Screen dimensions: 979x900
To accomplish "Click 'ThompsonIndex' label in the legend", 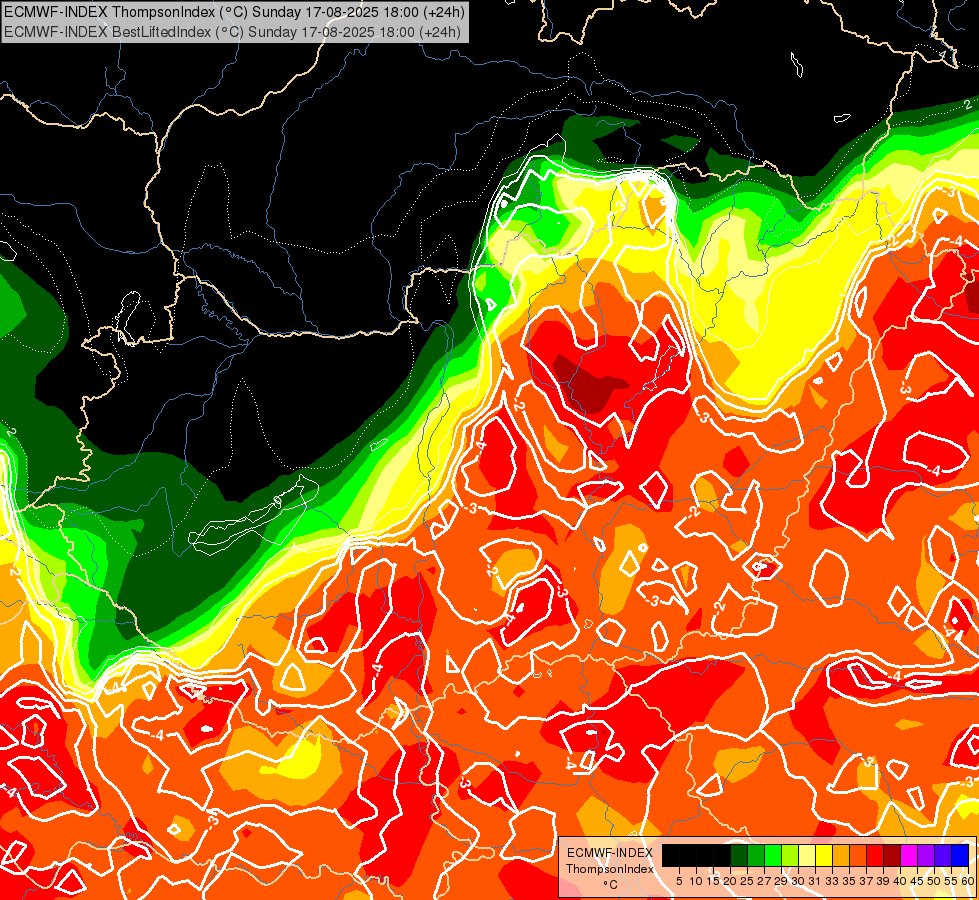I will coord(610,869).
